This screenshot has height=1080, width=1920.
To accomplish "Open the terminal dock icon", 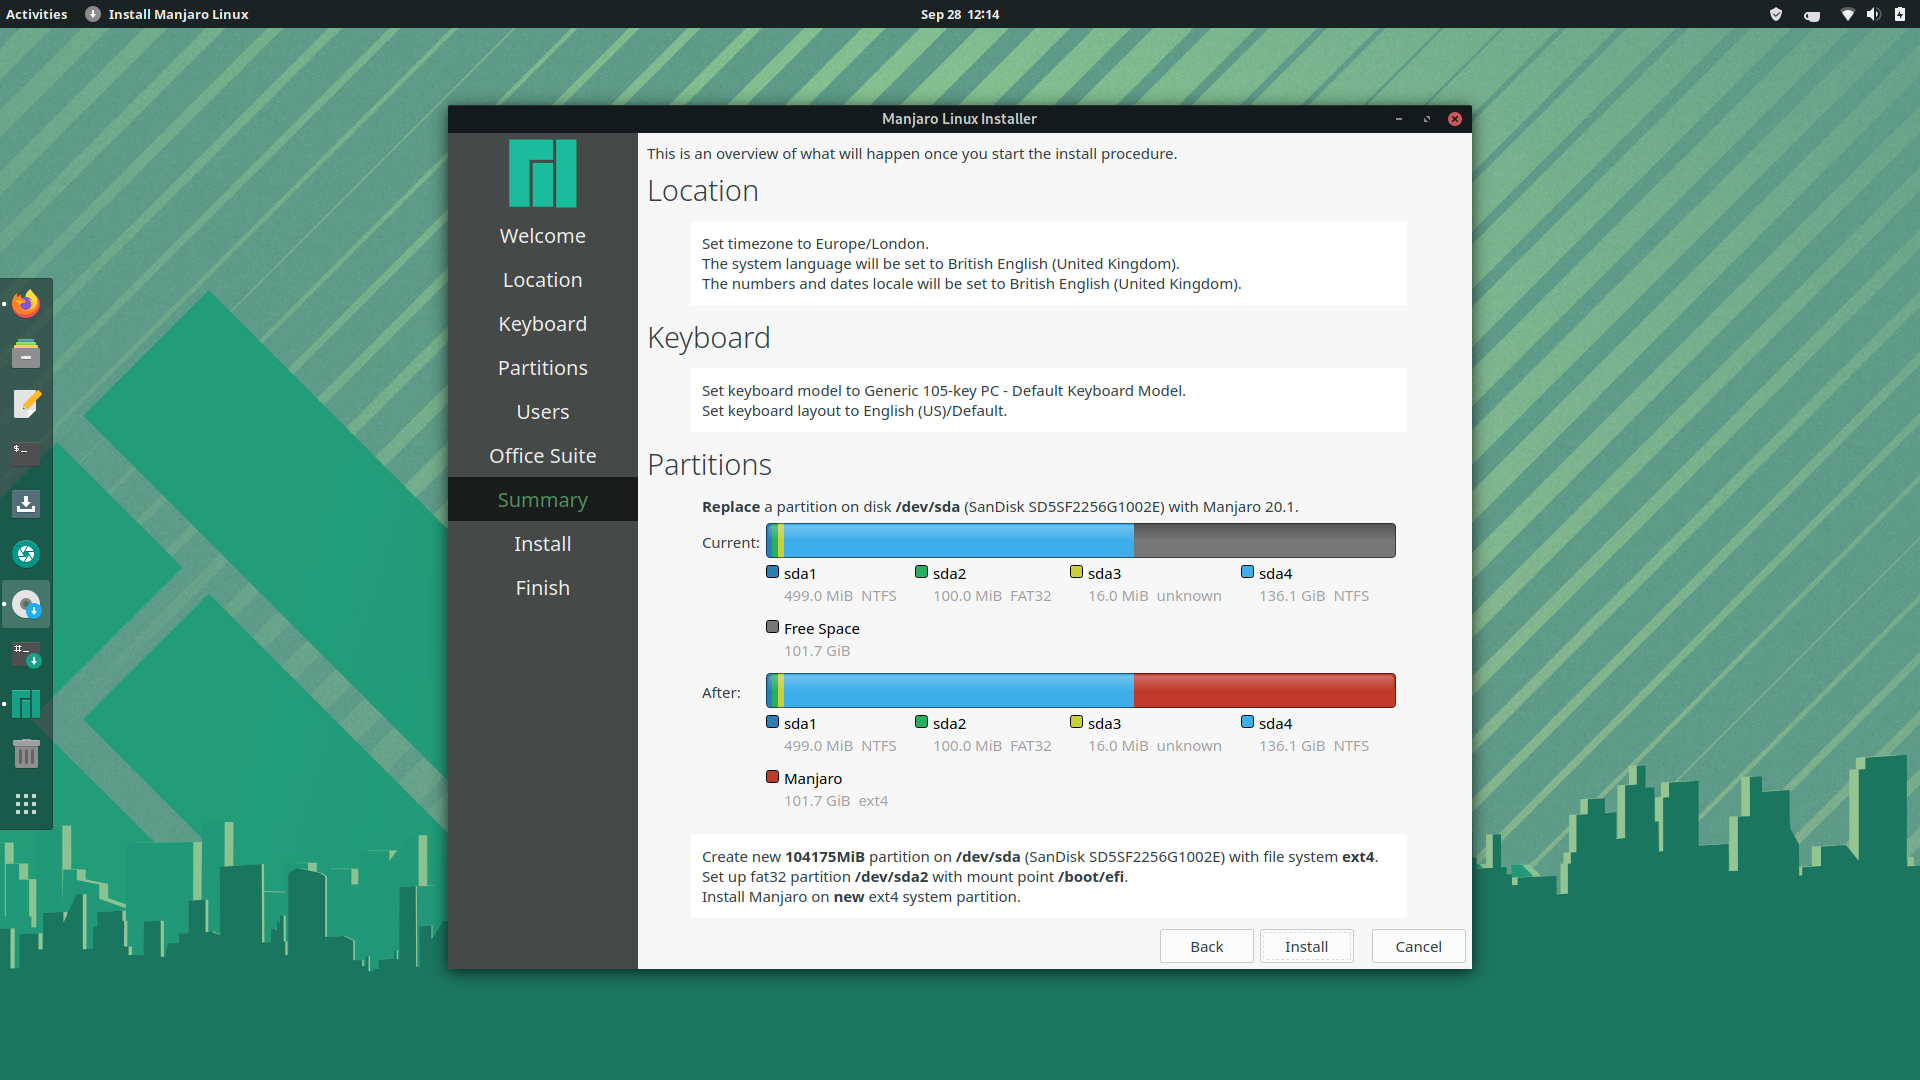I will [26, 453].
